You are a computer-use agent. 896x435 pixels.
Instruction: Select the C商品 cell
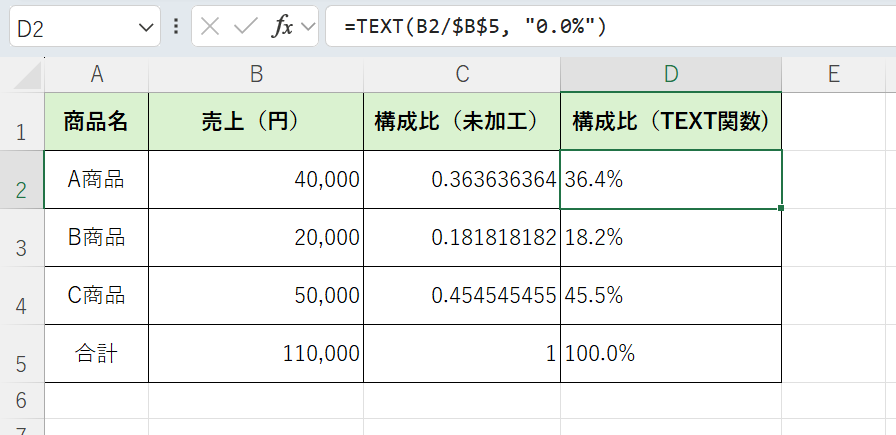pos(97,296)
